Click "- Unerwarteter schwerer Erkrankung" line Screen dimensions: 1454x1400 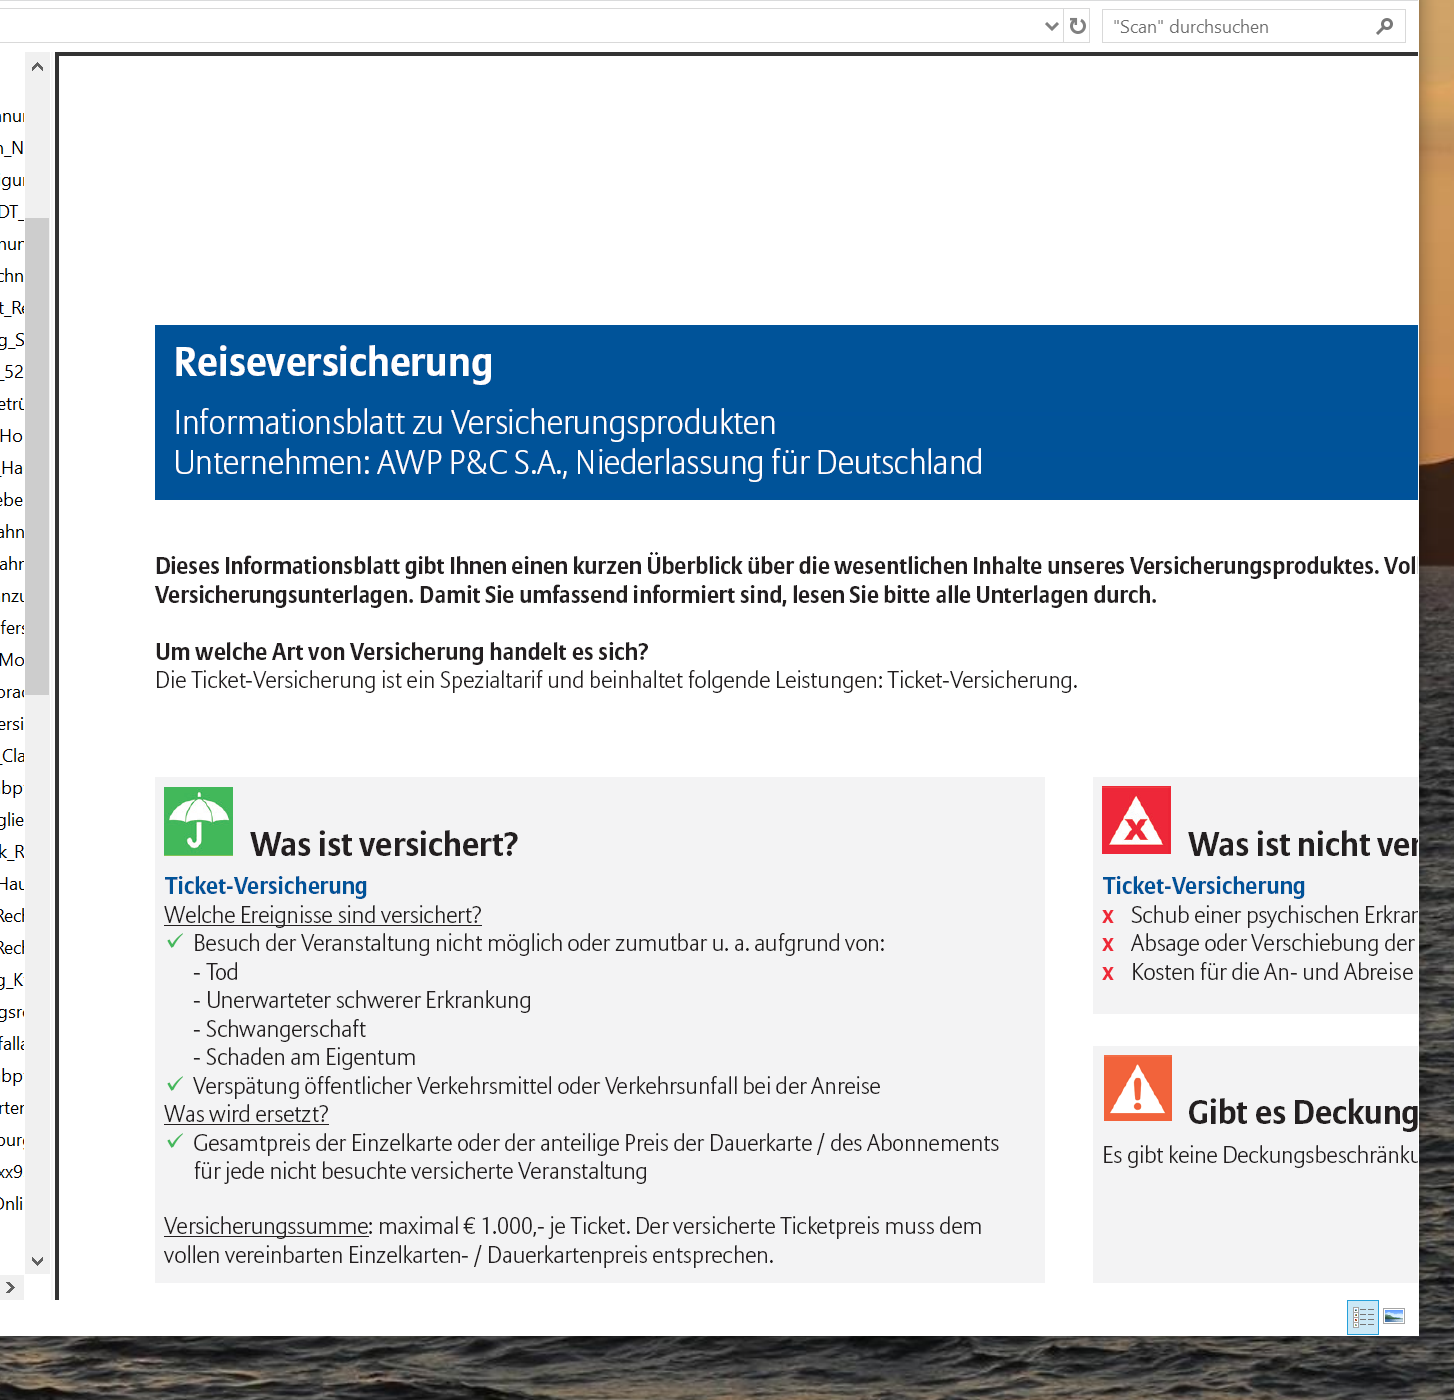coord(362,1000)
